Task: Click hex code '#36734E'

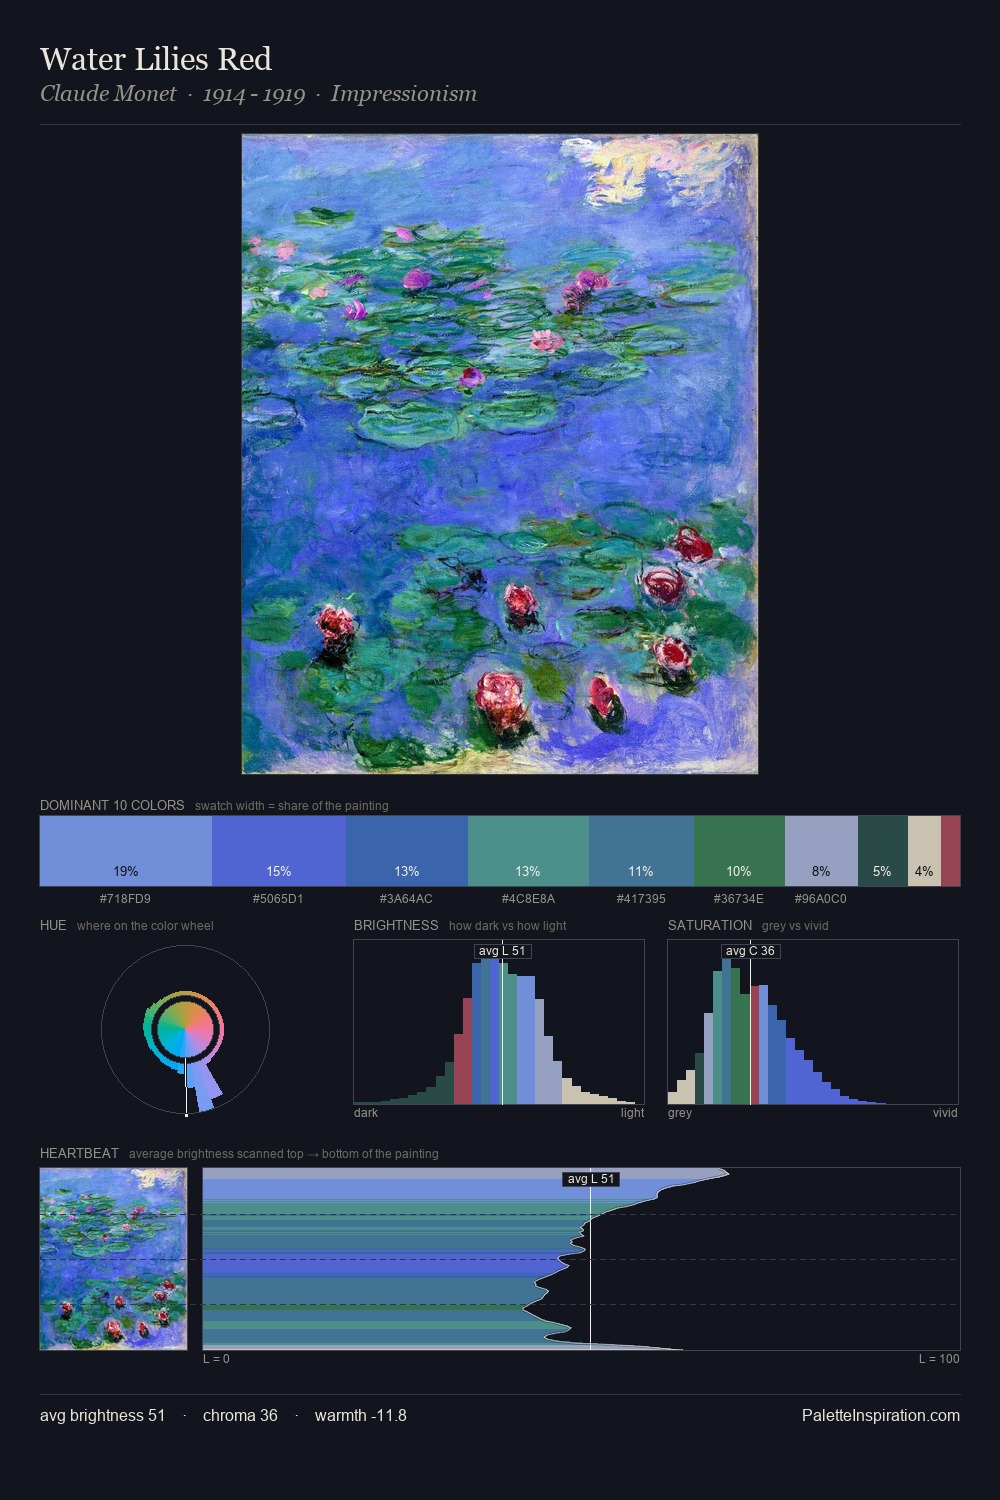Action: [x=739, y=899]
